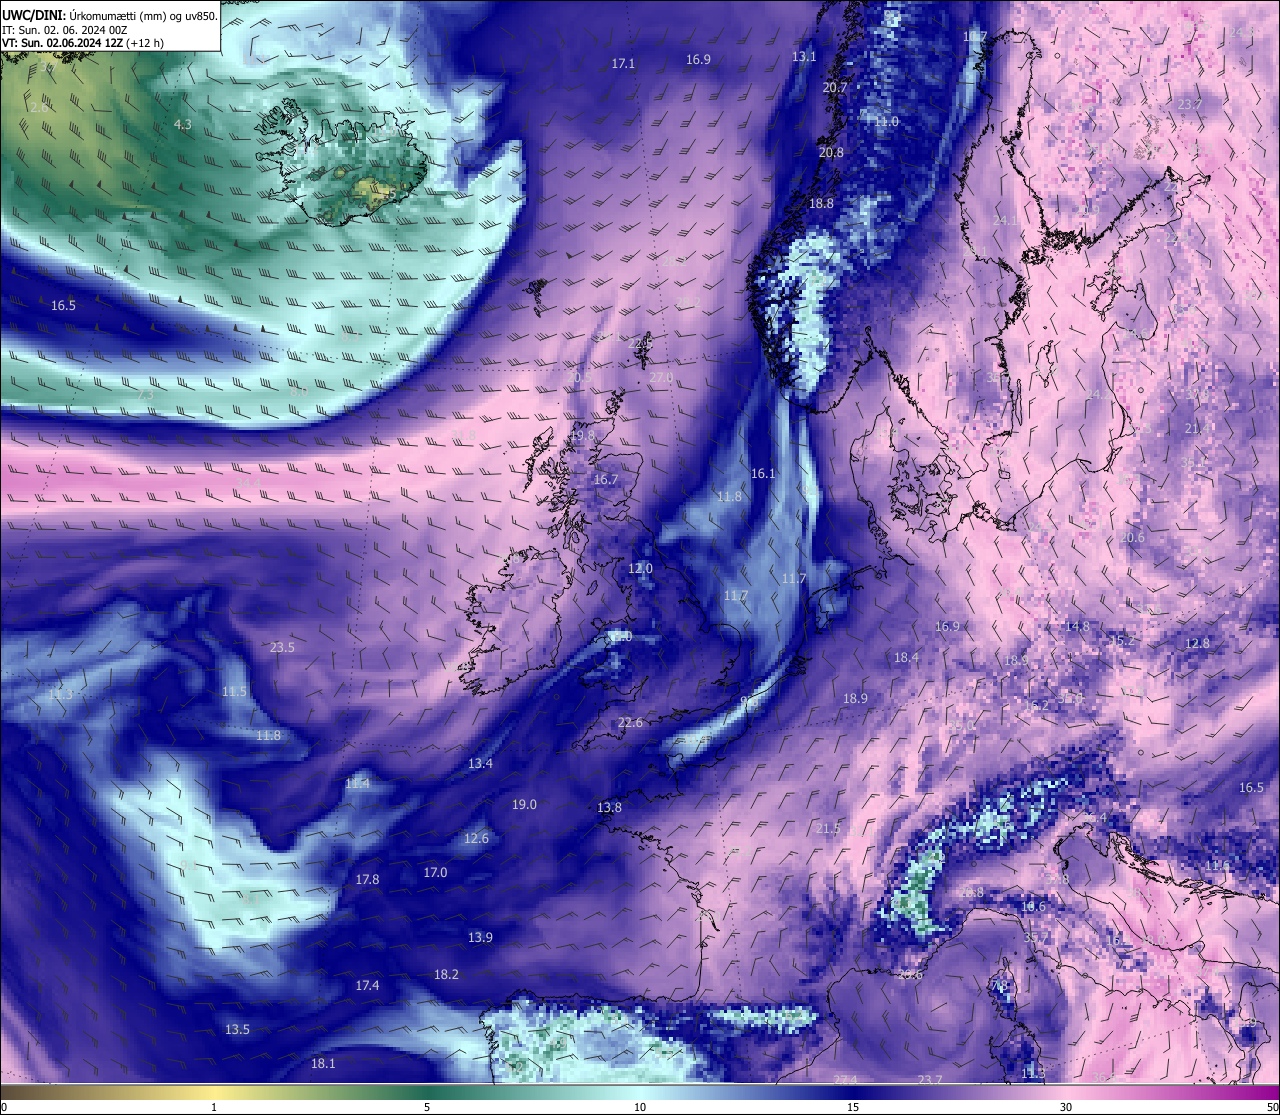Click the 17.0 value label
The image size is (1280, 1115).
coord(435,873)
